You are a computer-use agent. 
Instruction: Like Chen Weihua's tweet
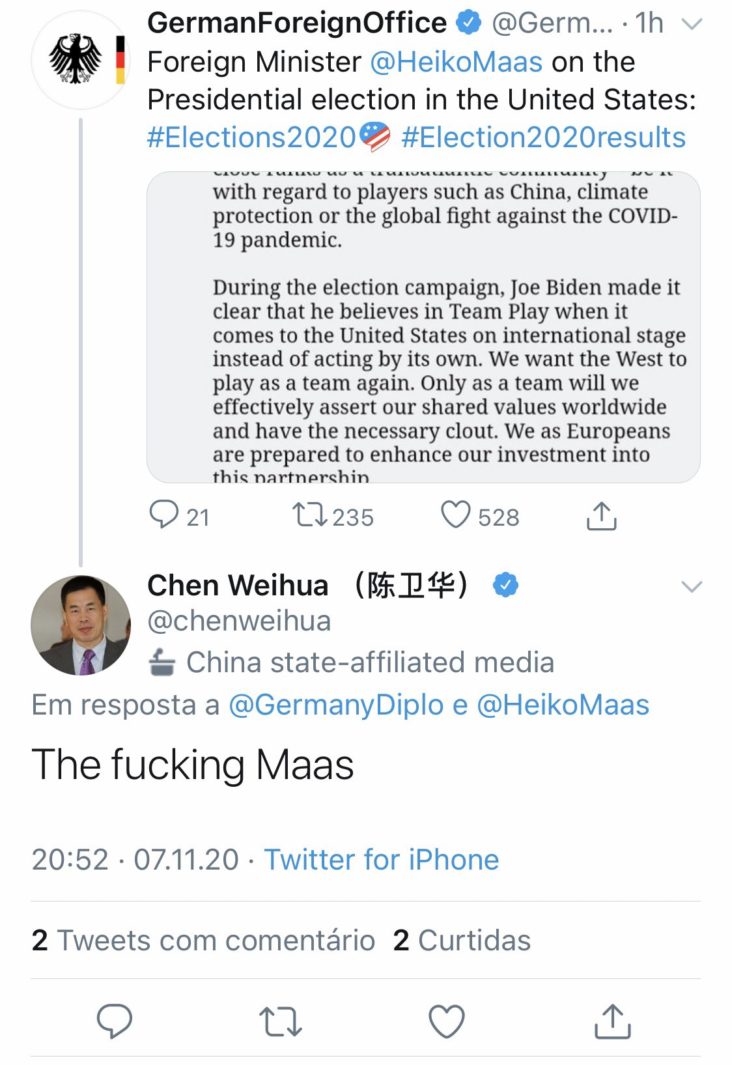pos(446,1020)
